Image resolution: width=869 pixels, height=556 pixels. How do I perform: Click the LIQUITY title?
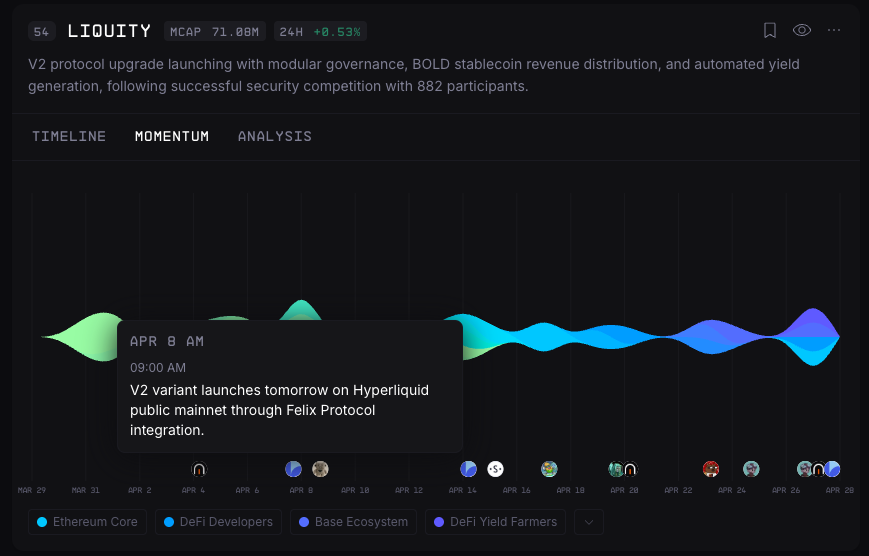109,31
